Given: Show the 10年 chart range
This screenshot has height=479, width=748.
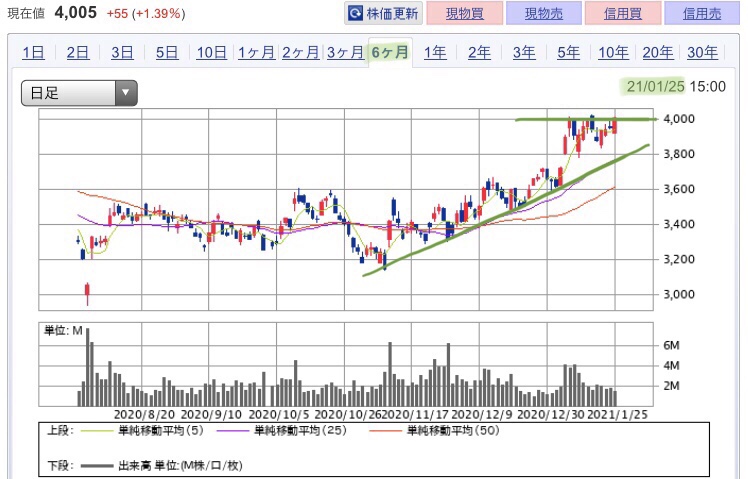Looking at the screenshot, I should (613, 53).
